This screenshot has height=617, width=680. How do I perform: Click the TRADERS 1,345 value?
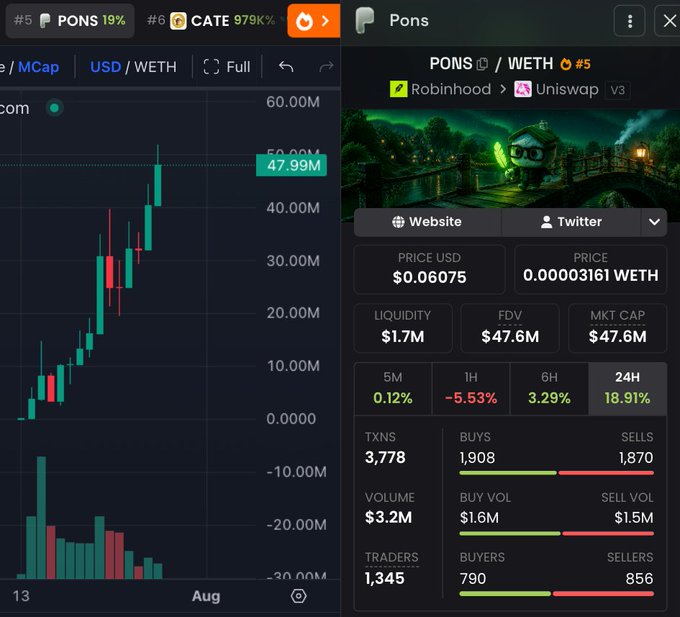(385, 578)
